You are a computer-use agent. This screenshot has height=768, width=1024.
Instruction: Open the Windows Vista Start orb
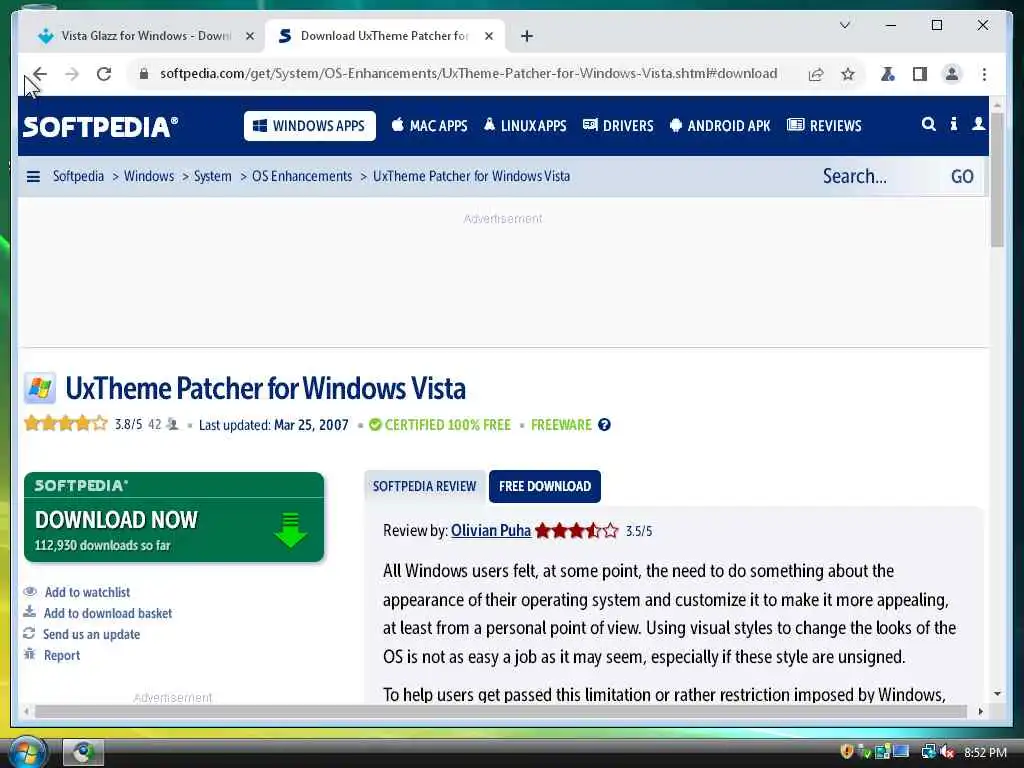click(x=26, y=752)
